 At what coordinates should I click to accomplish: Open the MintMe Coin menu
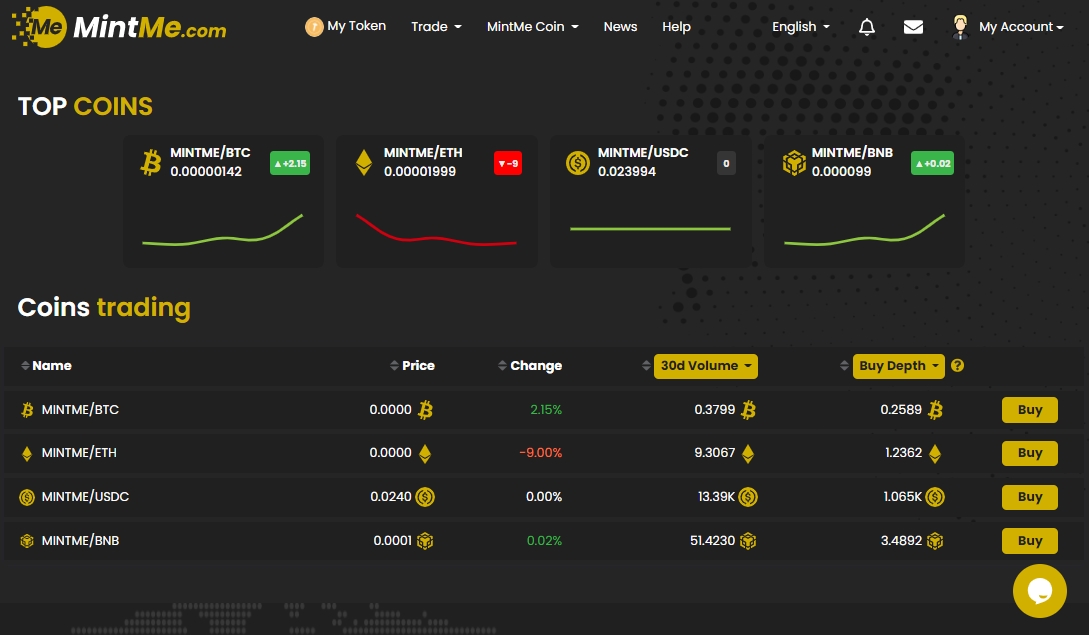coord(532,27)
